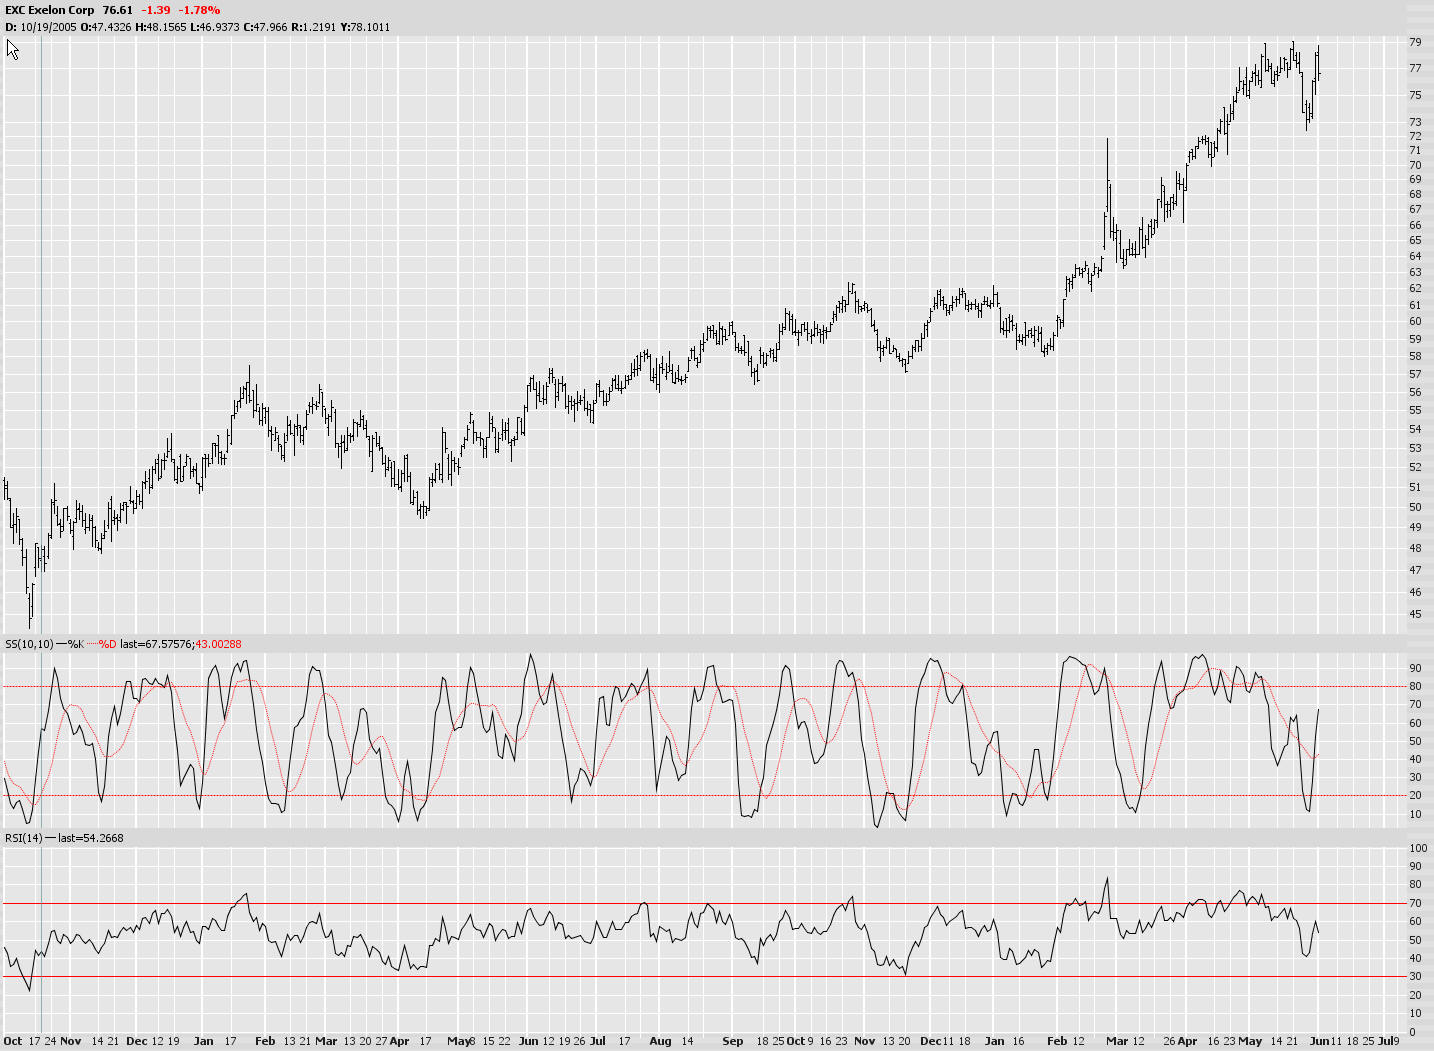Click the RSI(14) indicator label
The height and width of the screenshot is (1051, 1434).
tap(24, 838)
